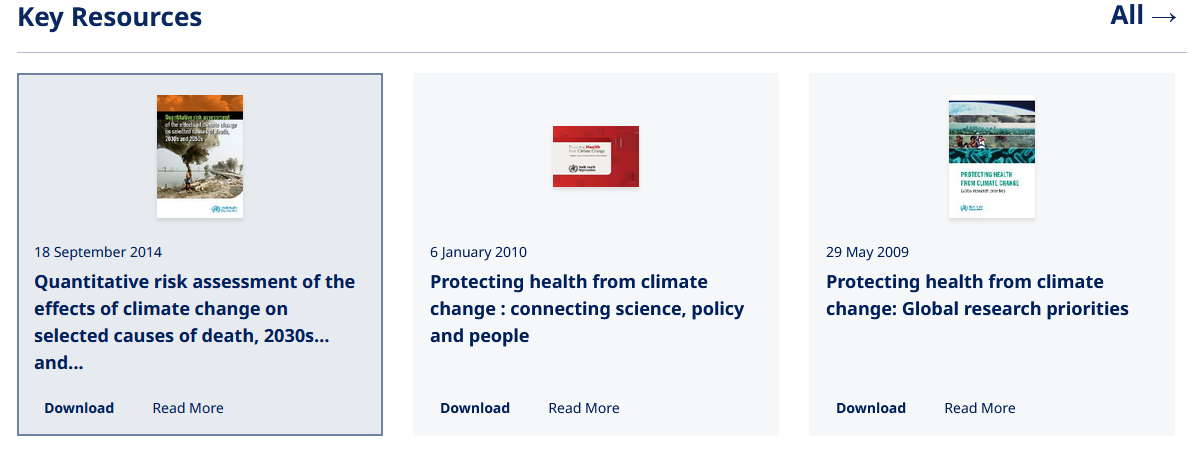Download the 29 May 2009 publication
1194x456 pixels.
[x=871, y=408]
